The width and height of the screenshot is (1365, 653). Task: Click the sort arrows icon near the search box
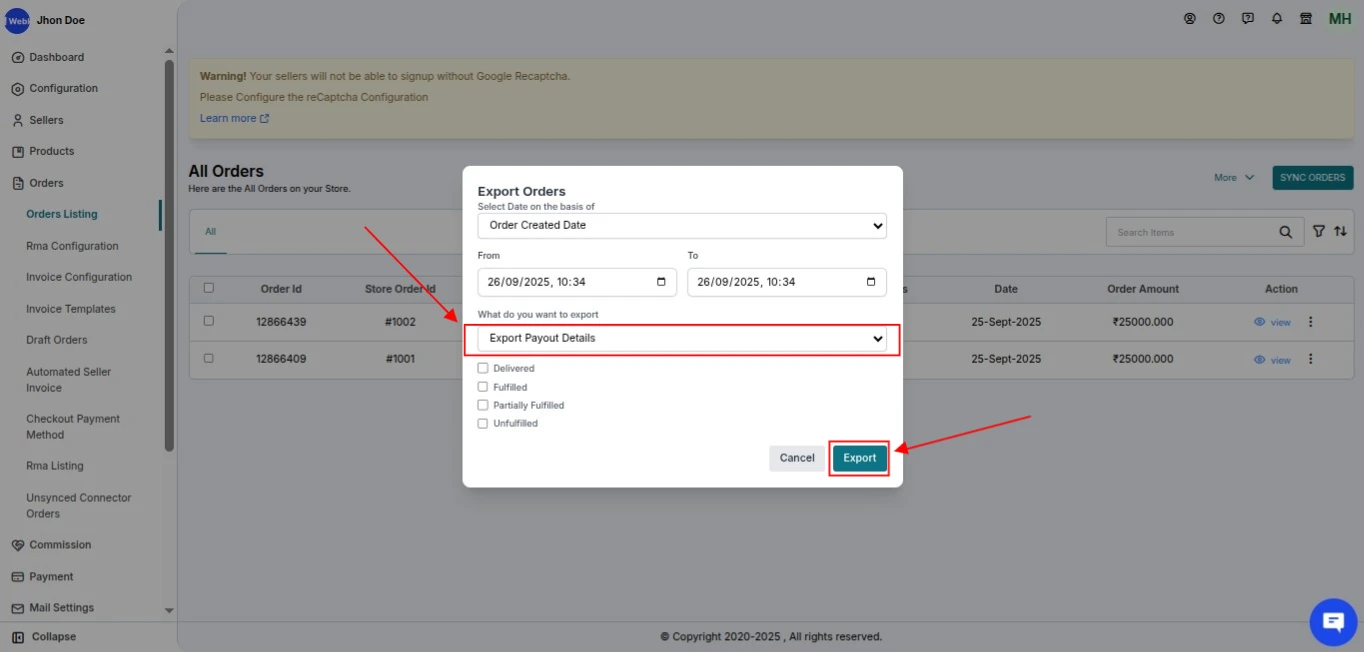[x=1340, y=231]
